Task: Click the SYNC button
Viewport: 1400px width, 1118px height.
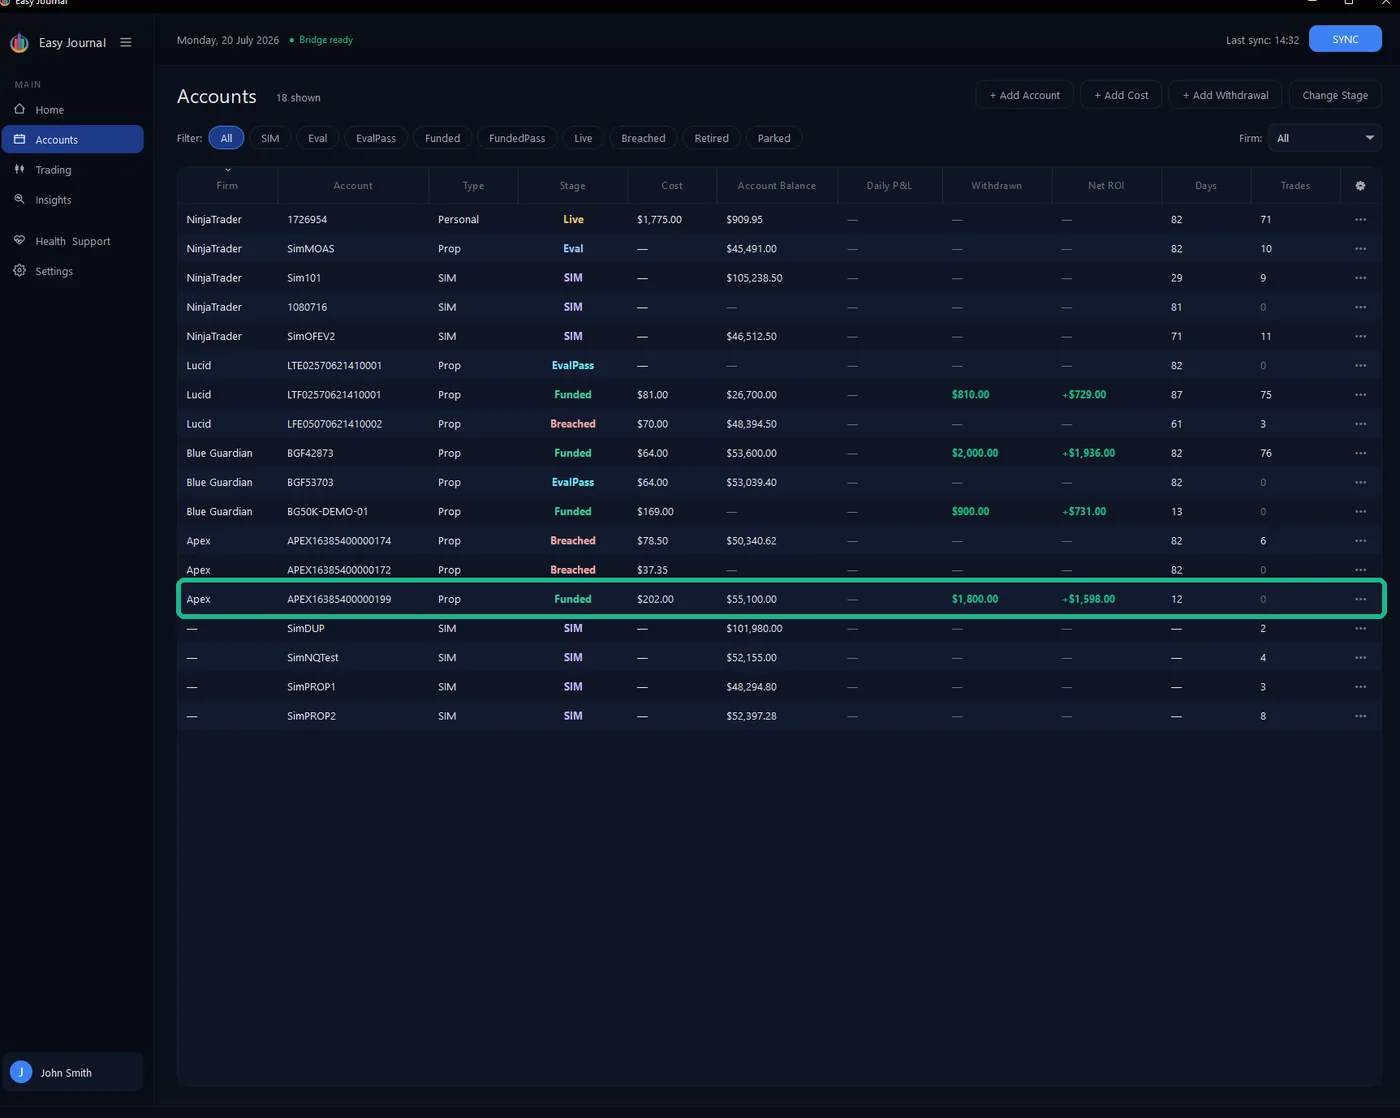Action: 1345,39
